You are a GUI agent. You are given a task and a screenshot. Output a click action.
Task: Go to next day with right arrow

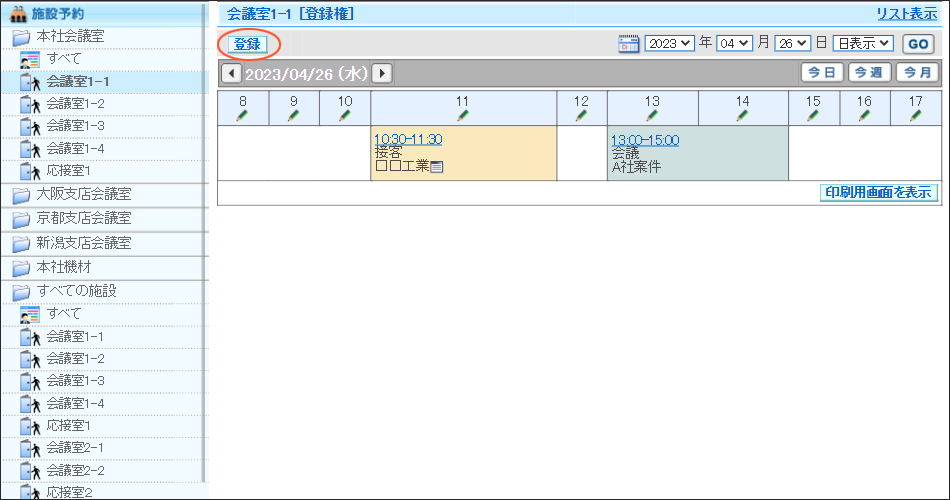pos(382,74)
